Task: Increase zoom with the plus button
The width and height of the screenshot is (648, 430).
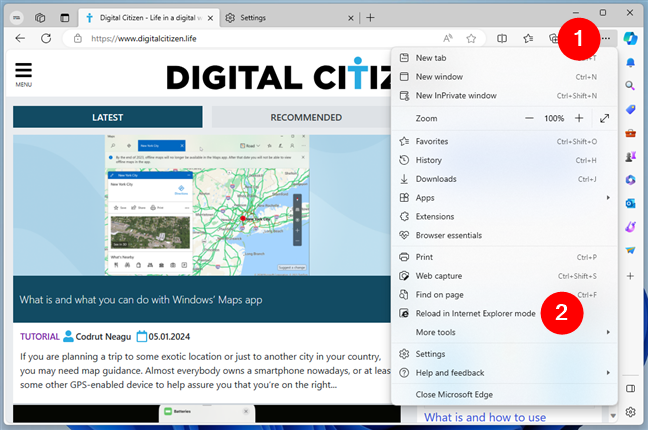Action: point(579,118)
